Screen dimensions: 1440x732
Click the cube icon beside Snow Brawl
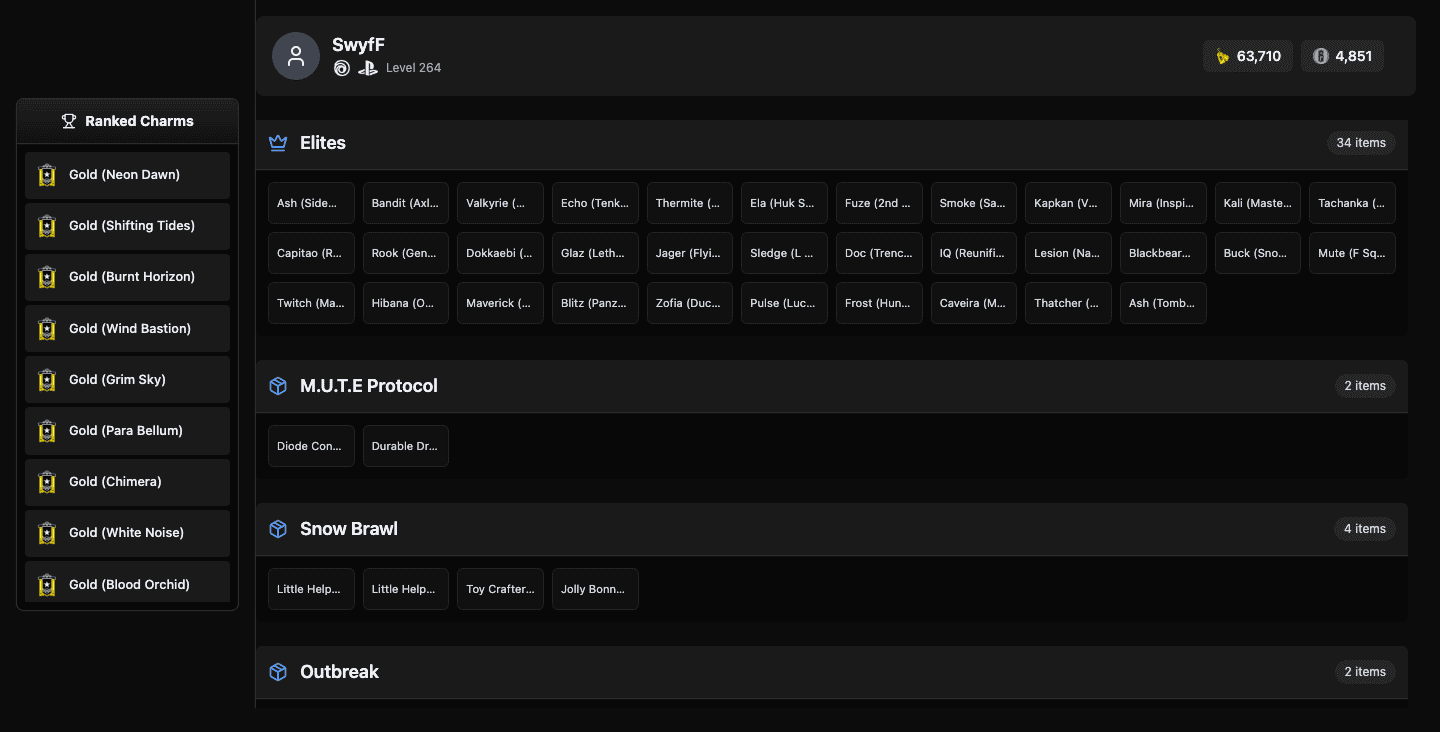click(278, 529)
